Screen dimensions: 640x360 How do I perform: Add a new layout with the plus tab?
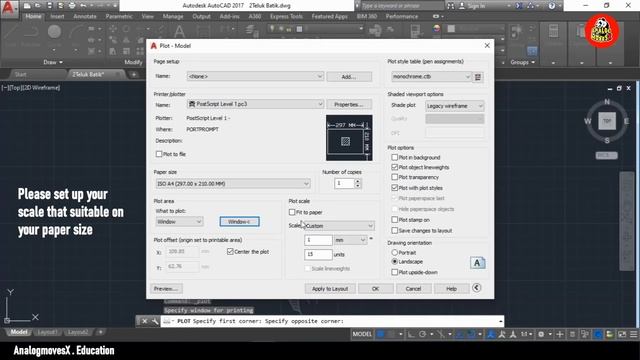[100, 332]
